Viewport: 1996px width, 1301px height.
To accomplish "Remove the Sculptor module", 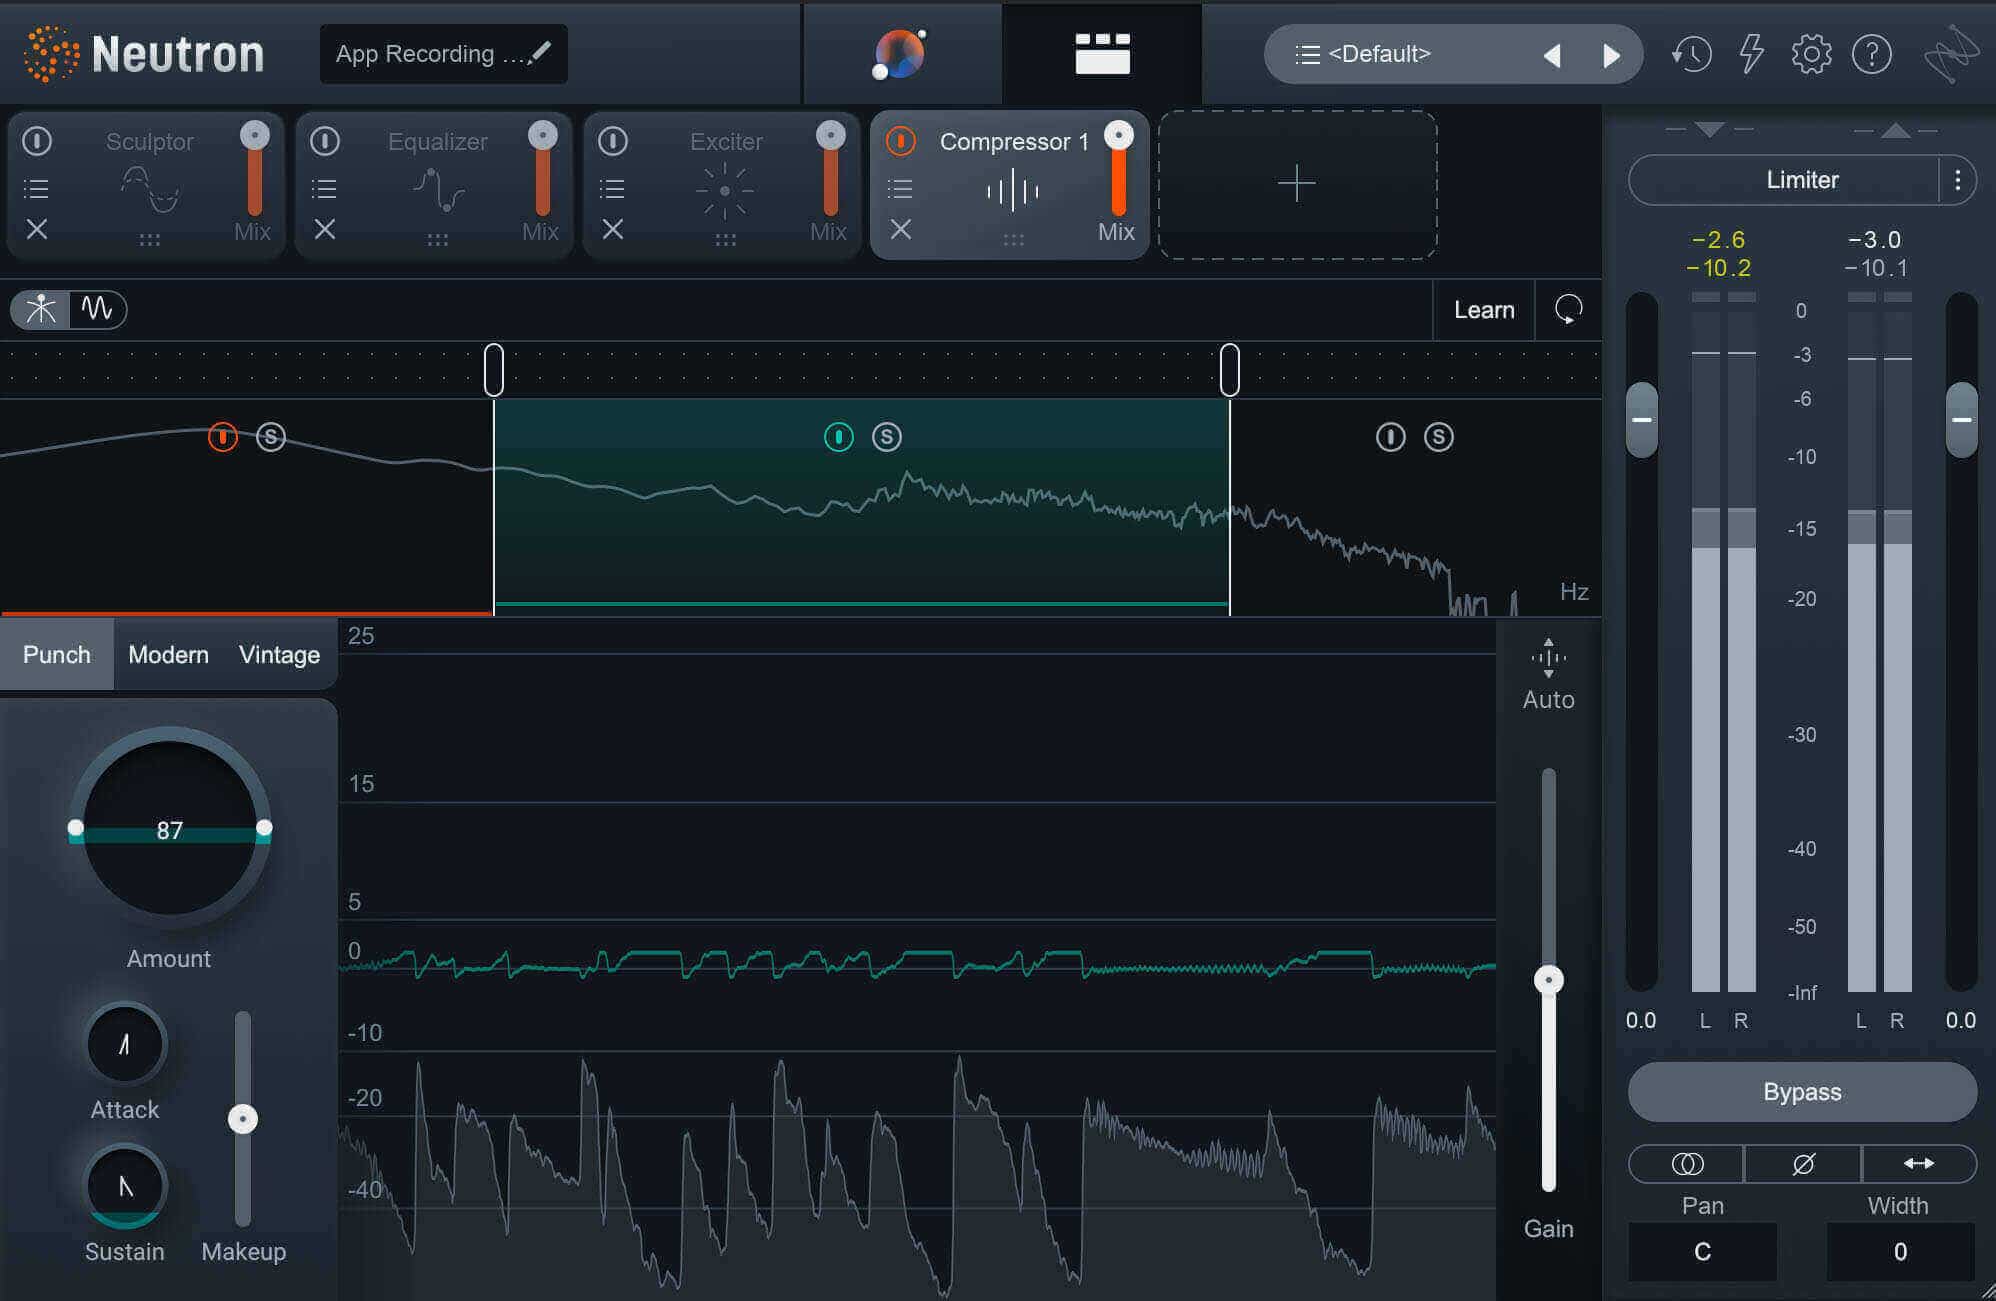I will pyautogui.click(x=37, y=230).
